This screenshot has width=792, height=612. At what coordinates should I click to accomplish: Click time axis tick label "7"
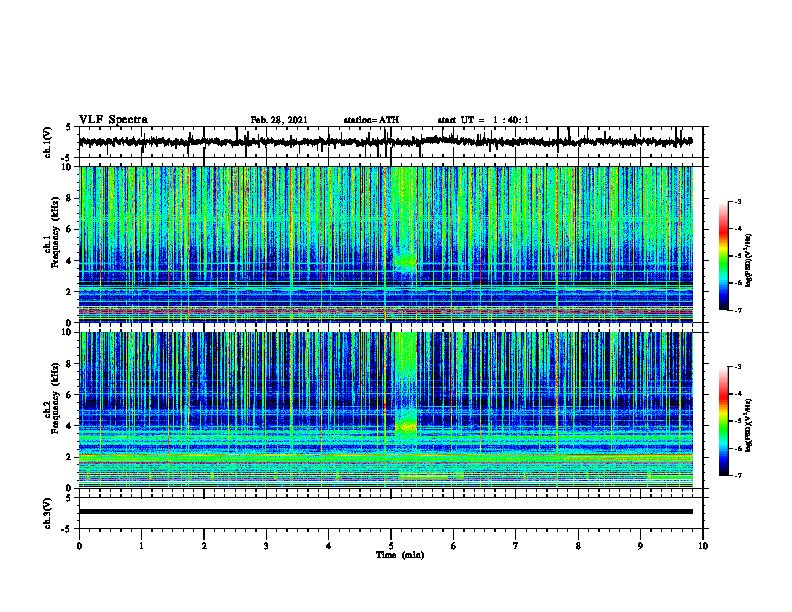pyautogui.click(x=516, y=546)
